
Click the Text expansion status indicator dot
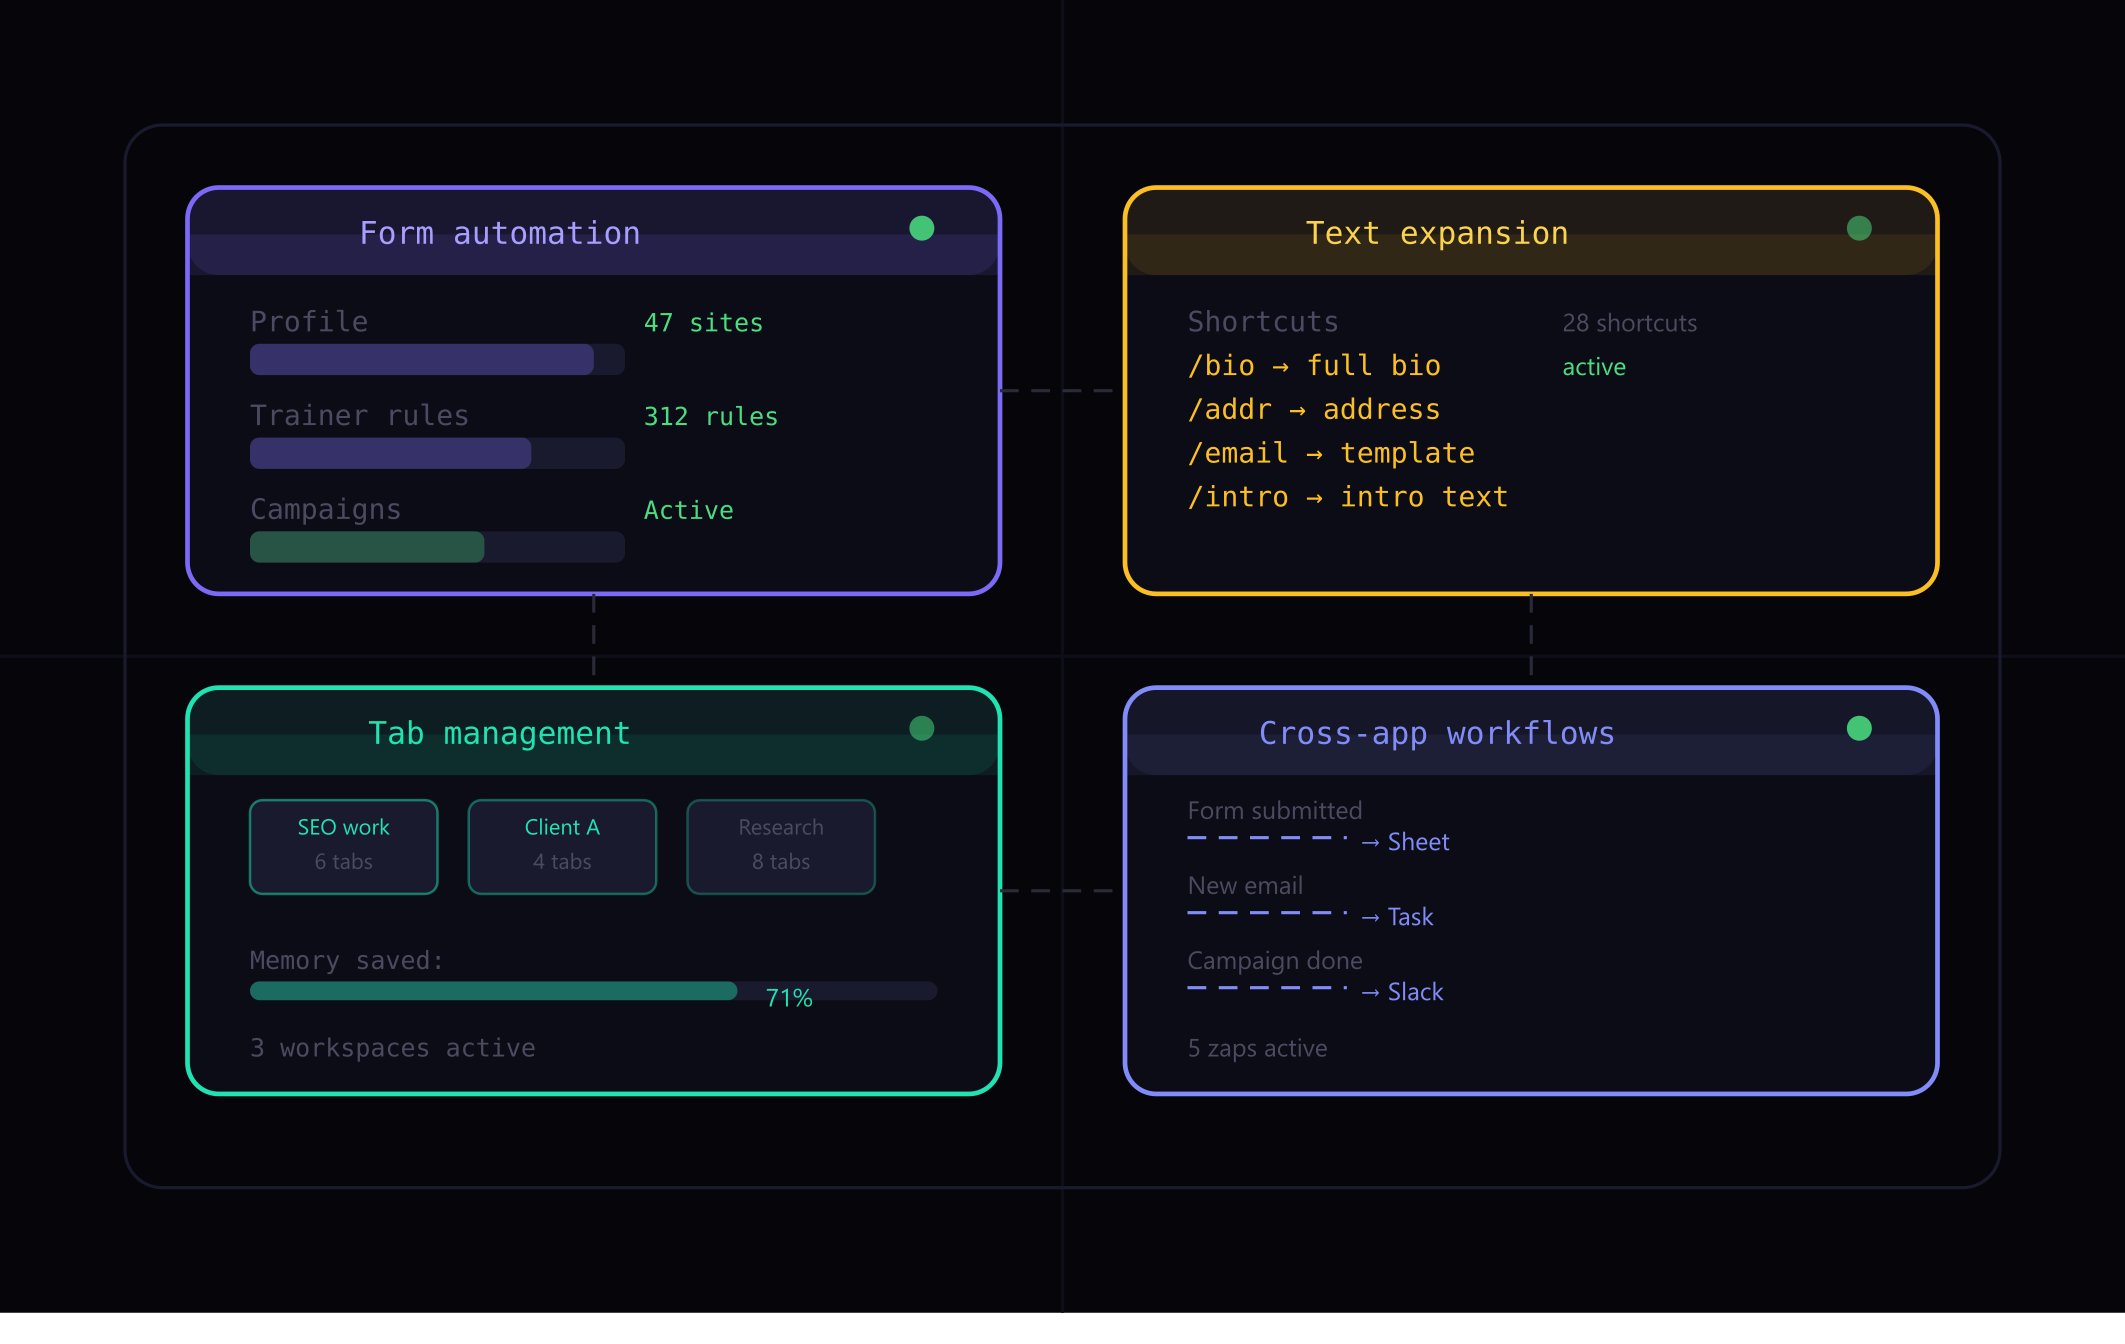[1859, 228]
